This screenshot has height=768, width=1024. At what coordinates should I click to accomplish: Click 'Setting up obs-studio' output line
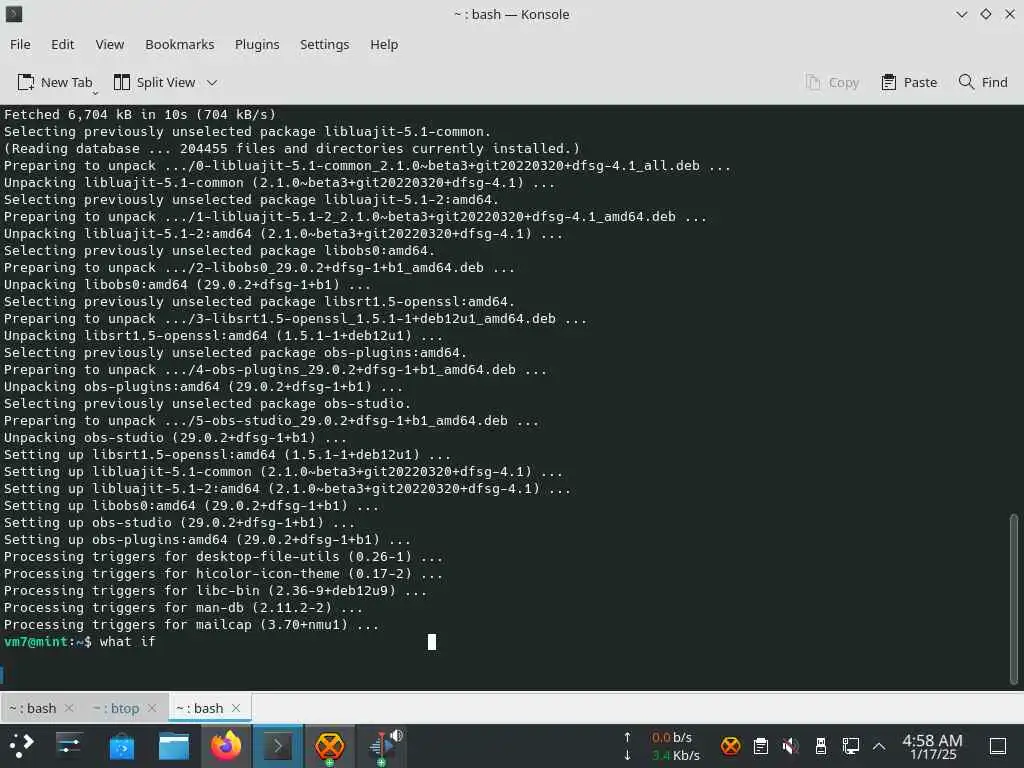click(179, 522)
